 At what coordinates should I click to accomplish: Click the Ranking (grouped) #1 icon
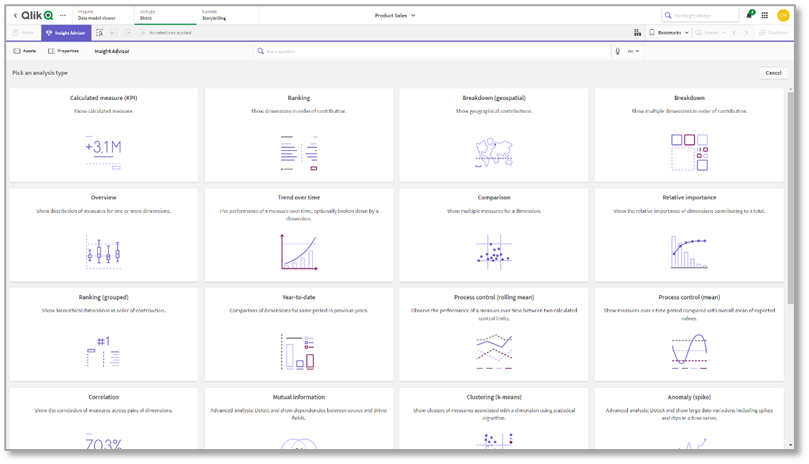103,351
